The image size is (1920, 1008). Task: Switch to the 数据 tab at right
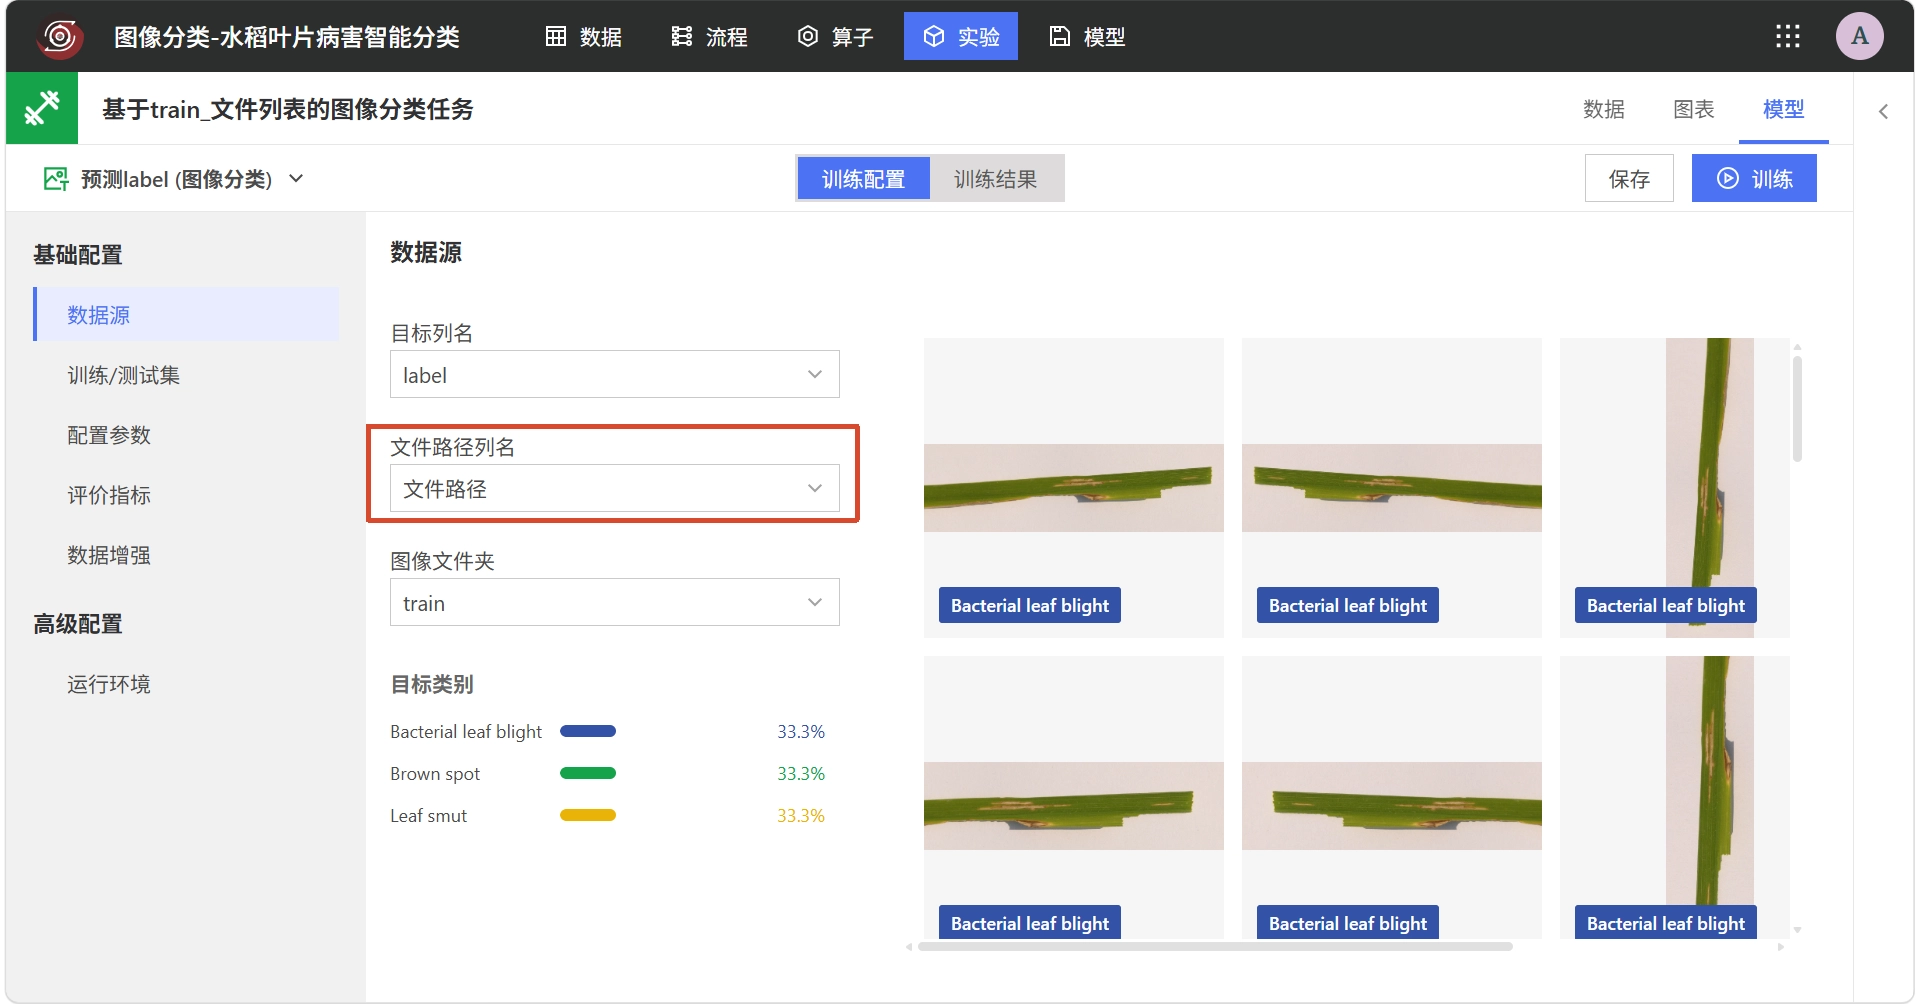point(1604,109)
